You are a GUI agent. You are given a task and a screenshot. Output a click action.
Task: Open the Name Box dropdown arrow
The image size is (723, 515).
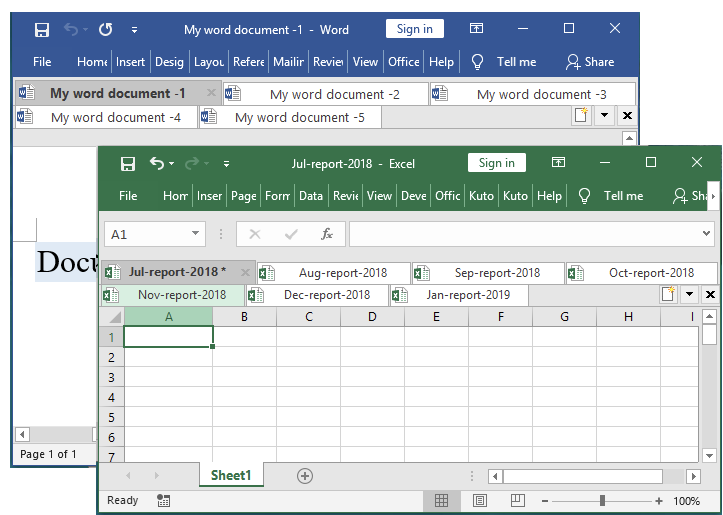click(195, 233)
